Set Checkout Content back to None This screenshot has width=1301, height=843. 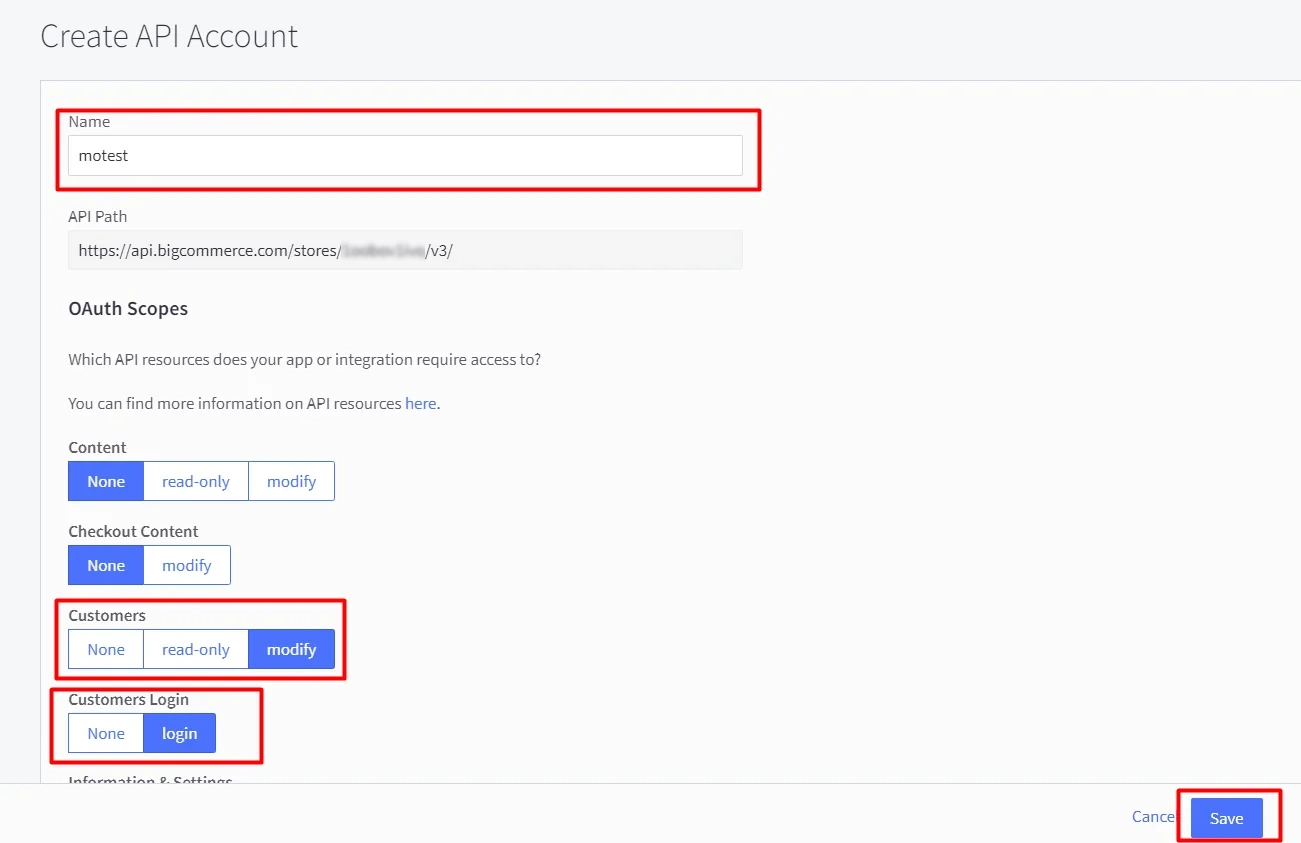pyautogui.click(x=105, y=565)
